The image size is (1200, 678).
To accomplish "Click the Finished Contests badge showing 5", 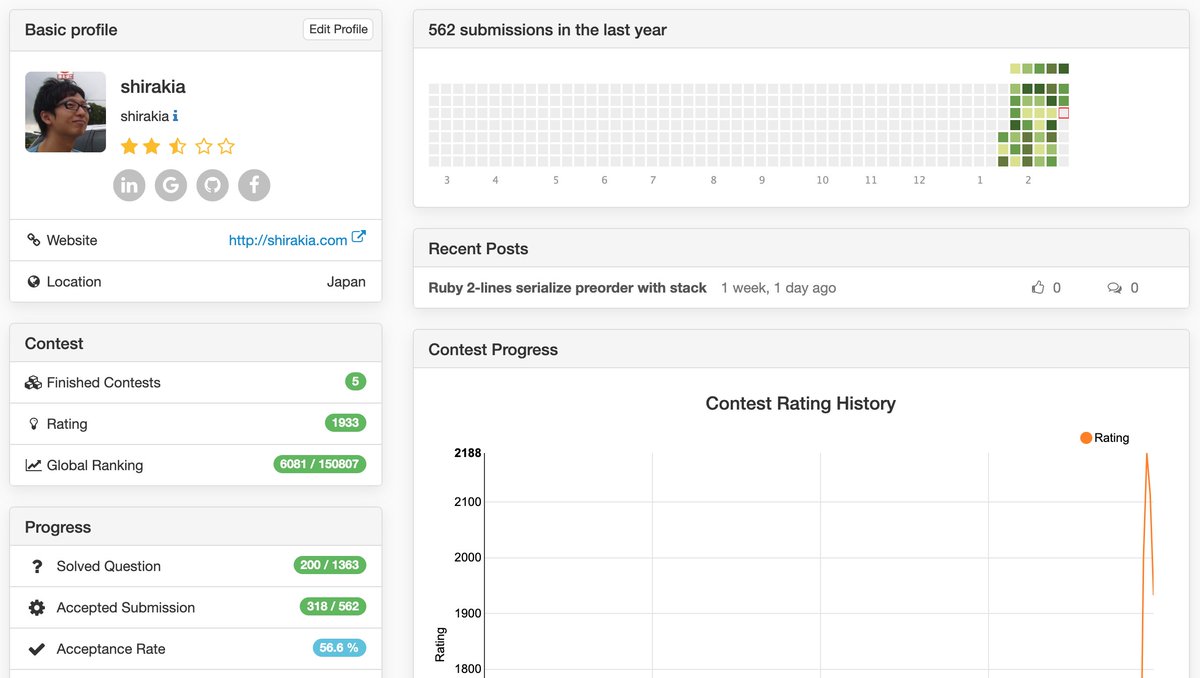I will coord(355,381).
